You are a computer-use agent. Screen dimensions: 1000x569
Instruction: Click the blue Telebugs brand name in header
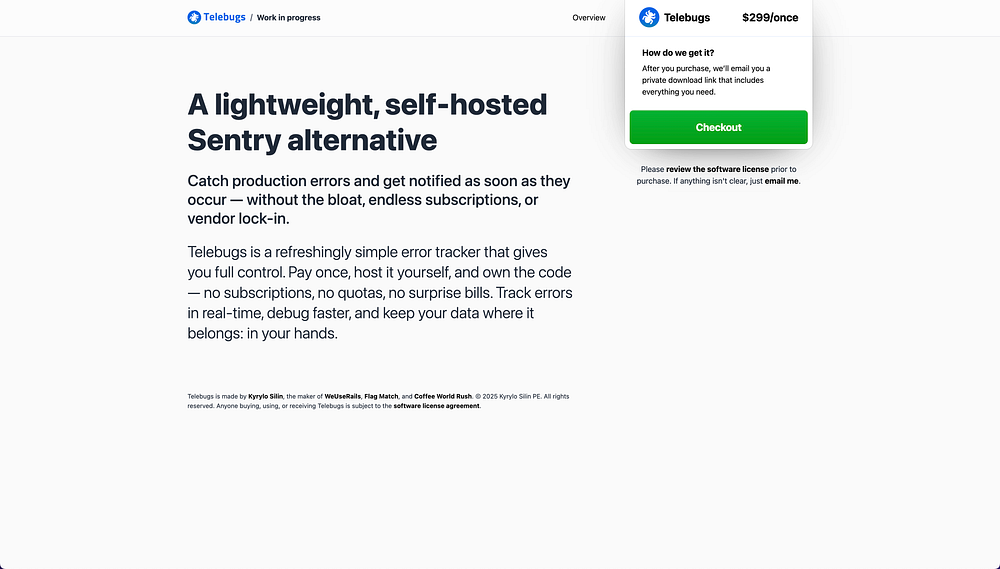pos(225,17)
